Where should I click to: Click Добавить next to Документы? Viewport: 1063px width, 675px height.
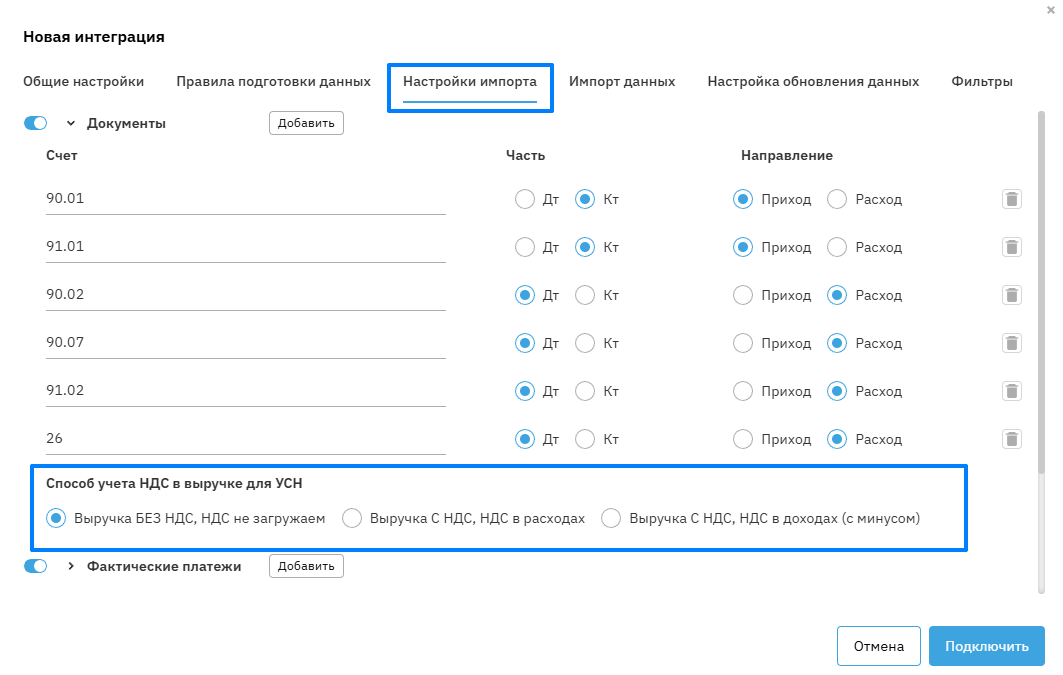306,123
